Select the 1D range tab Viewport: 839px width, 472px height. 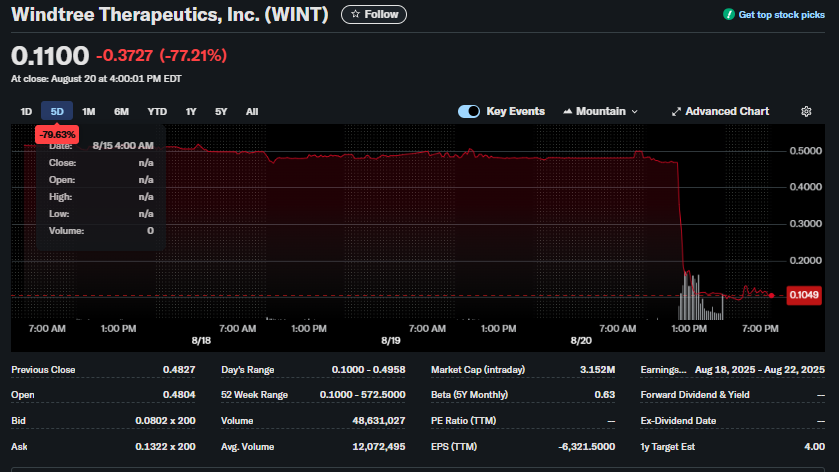click(x=26, y=111)
